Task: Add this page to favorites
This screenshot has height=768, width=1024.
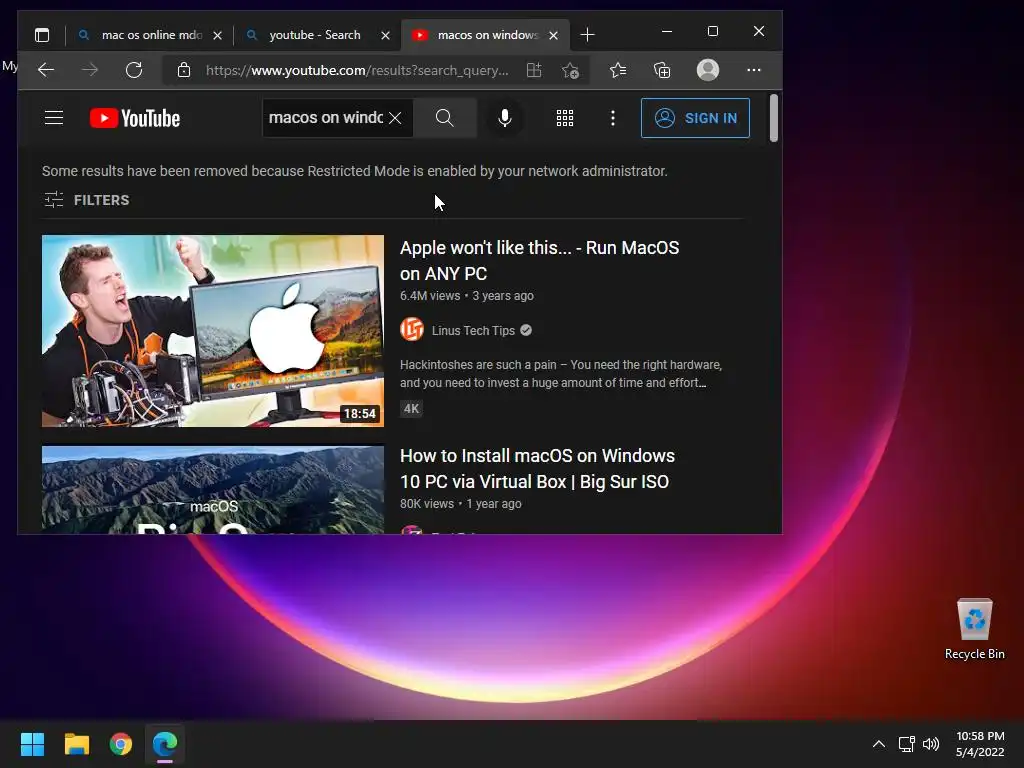Action: pos(570,71)
